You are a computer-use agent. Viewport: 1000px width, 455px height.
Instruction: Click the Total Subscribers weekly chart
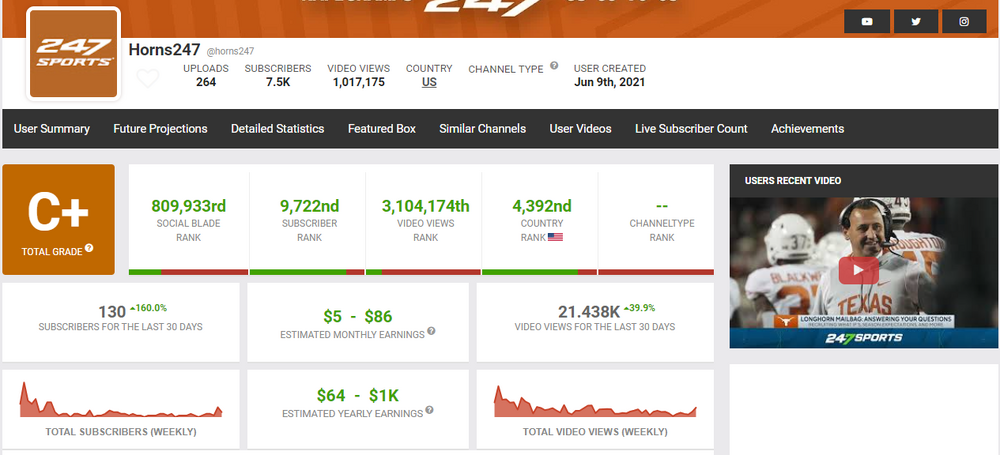click(x=121, y=402)
